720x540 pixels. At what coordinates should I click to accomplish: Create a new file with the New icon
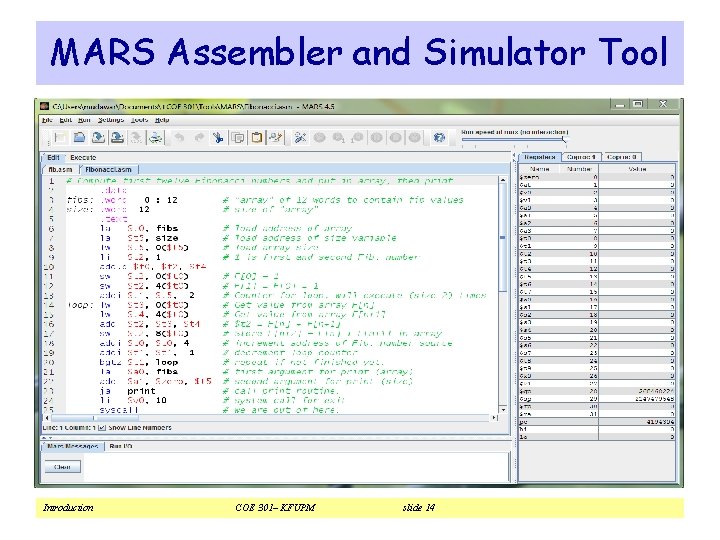tap(60, 137)
